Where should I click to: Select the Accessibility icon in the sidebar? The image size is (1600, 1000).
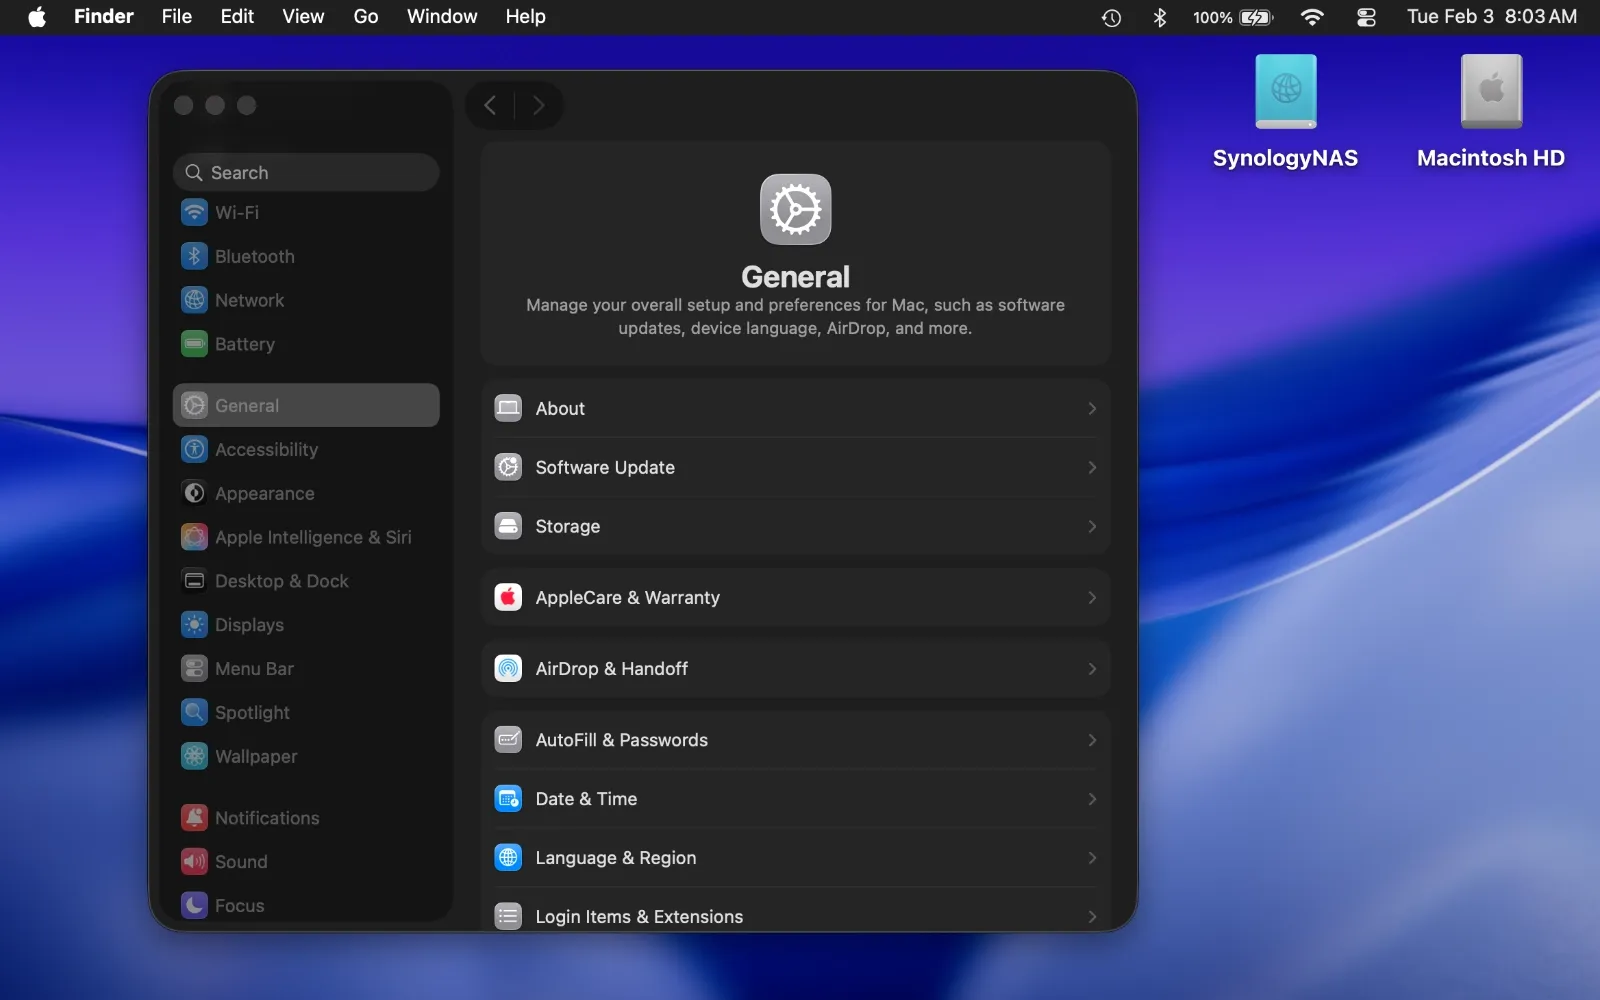194,449
